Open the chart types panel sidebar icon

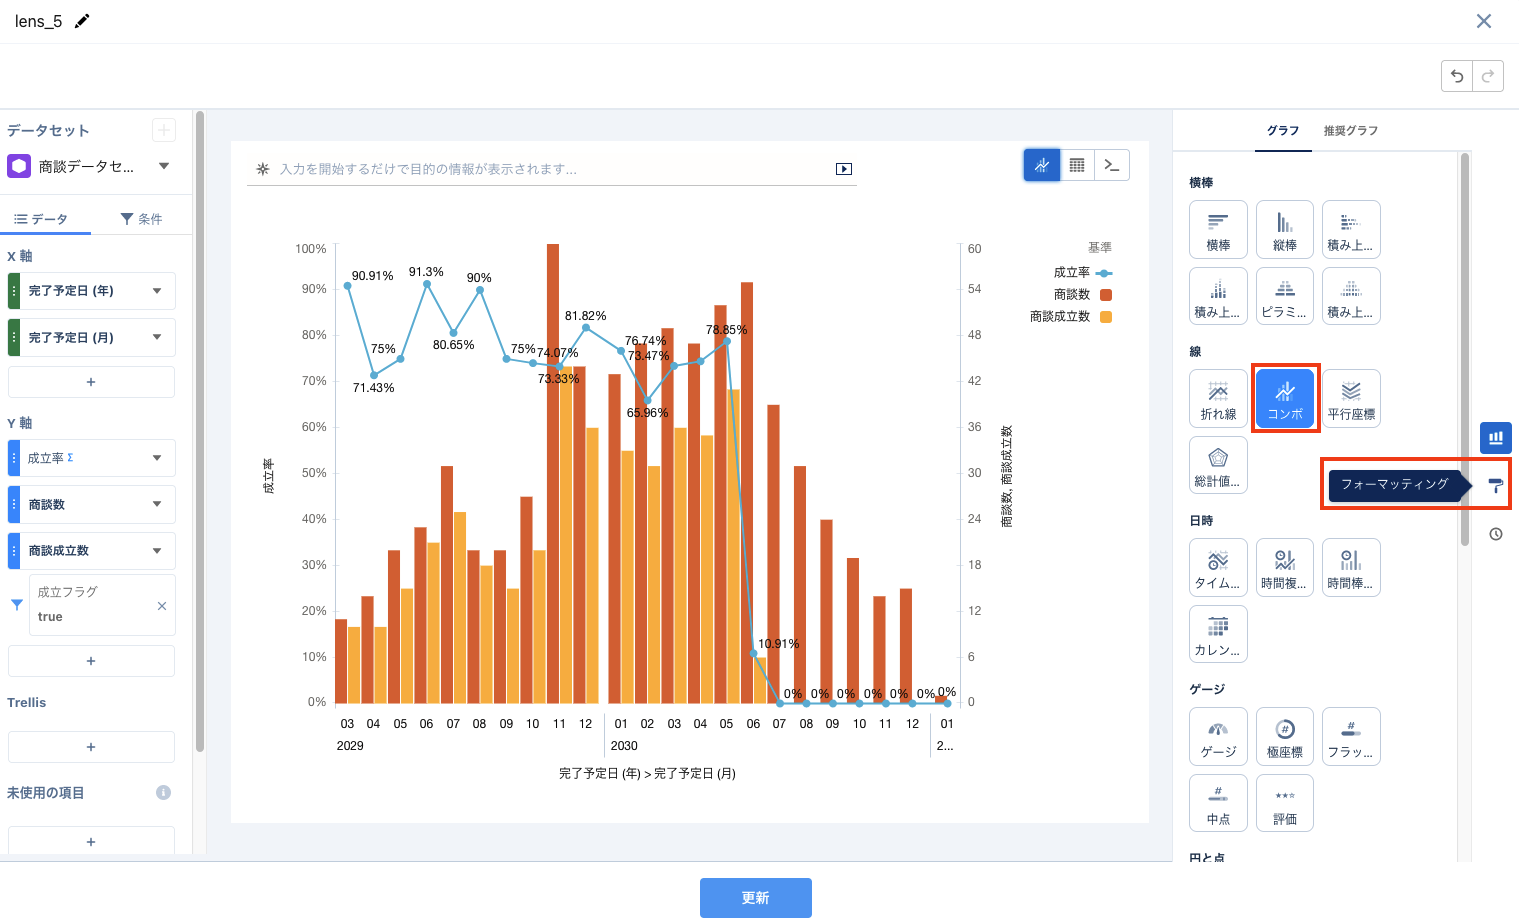click(x=1496, y=438)
